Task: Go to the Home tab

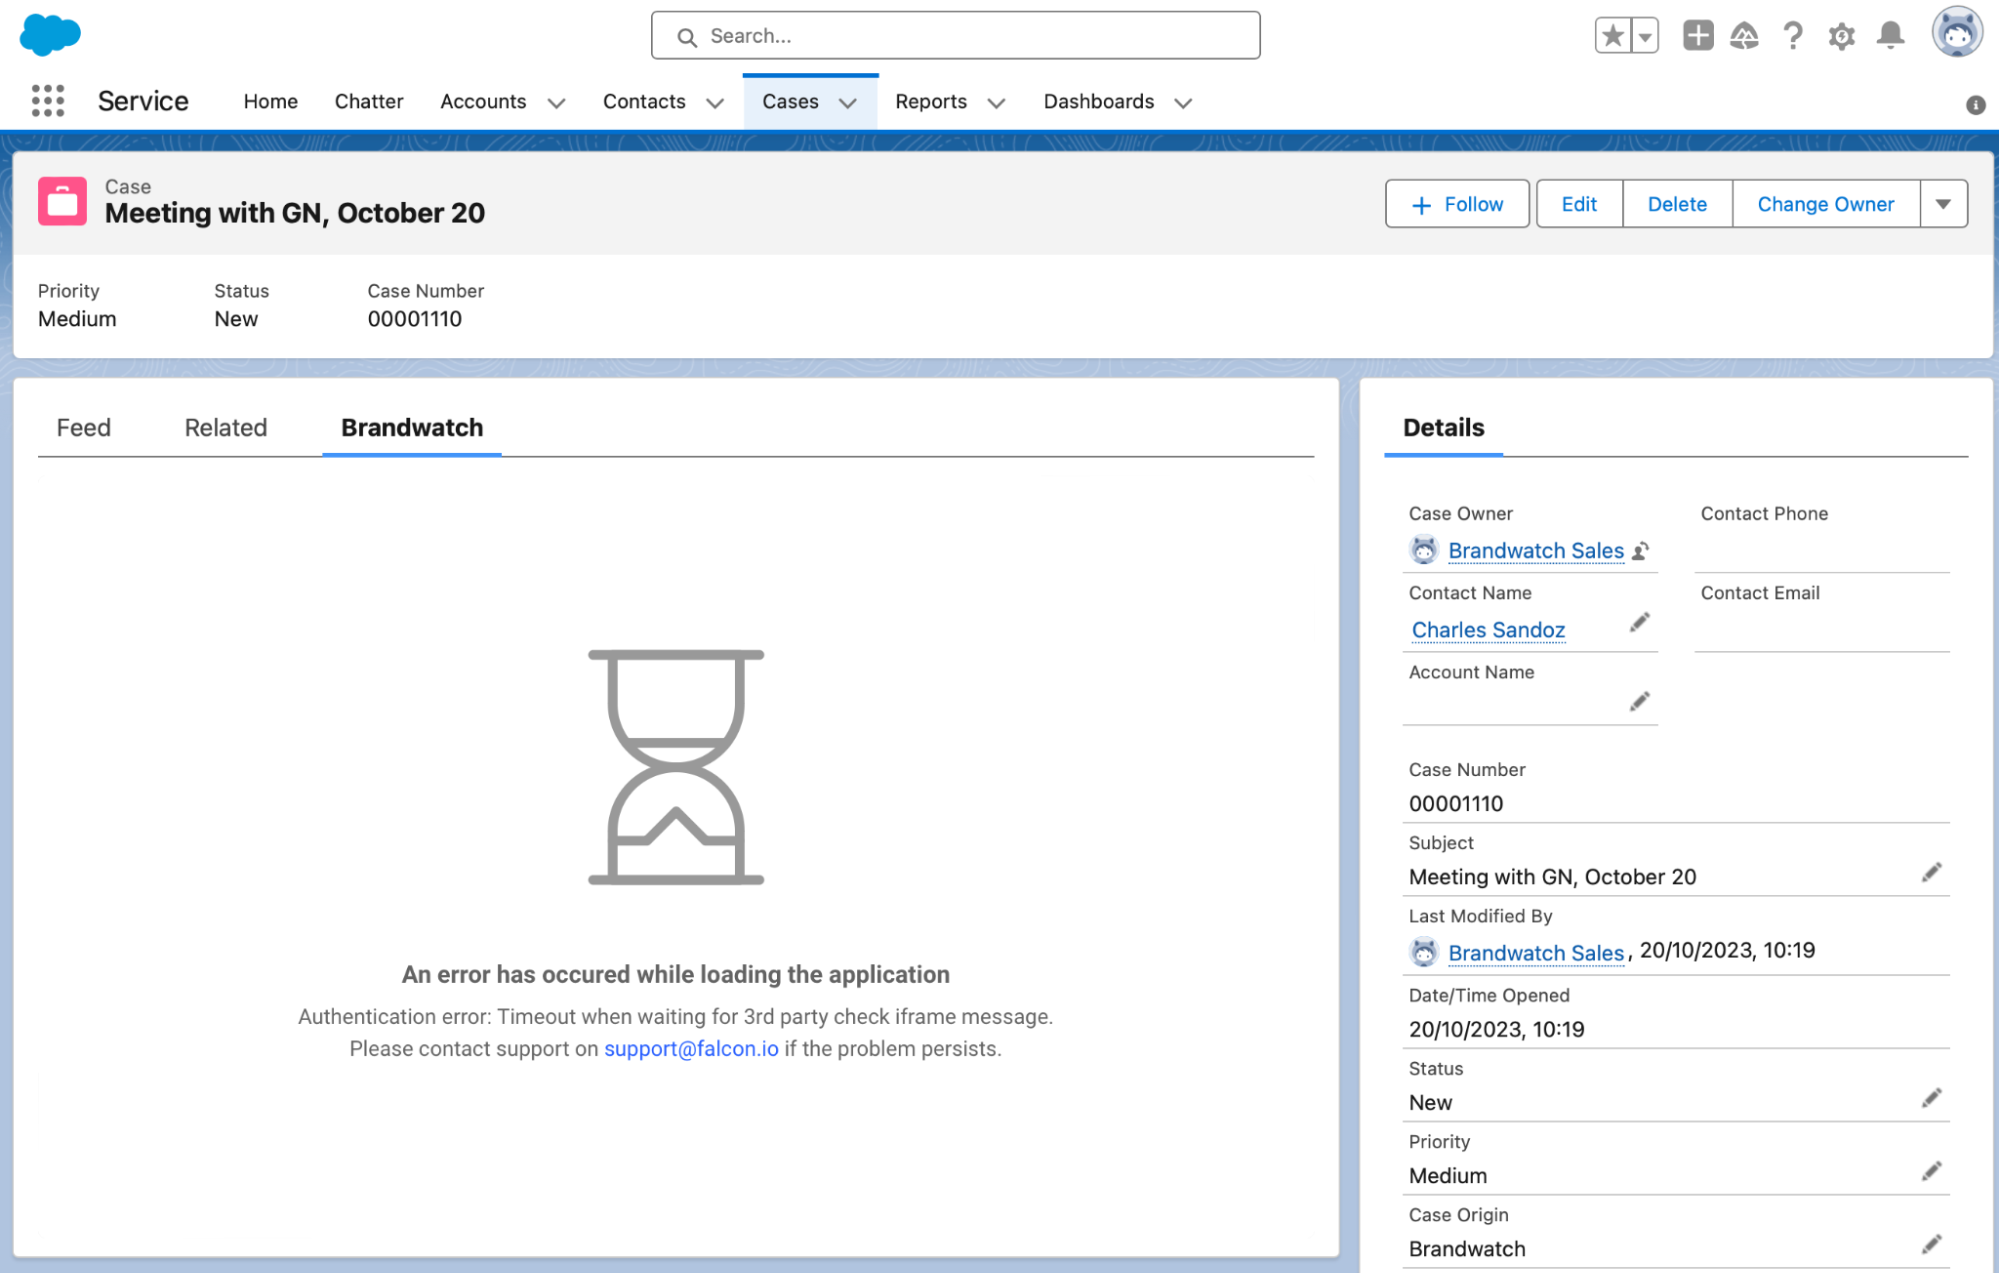Action: click(271, 101)
